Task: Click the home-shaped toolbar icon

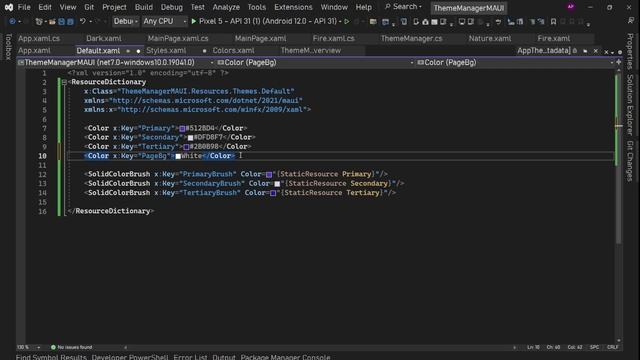Action: click(x=425, y=22)
